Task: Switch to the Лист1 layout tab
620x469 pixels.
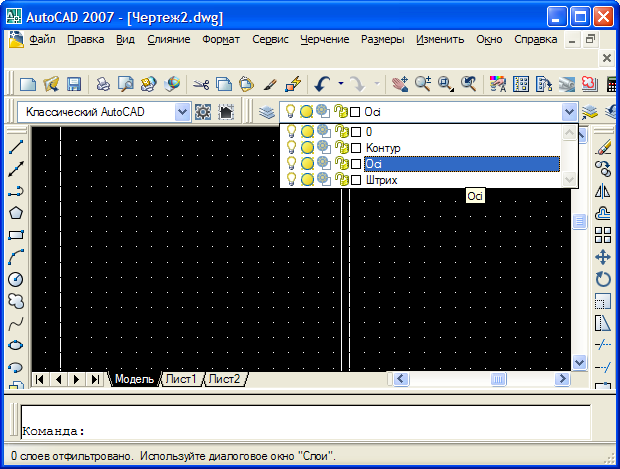Action: pyautogui.click(x=181, y=379)
